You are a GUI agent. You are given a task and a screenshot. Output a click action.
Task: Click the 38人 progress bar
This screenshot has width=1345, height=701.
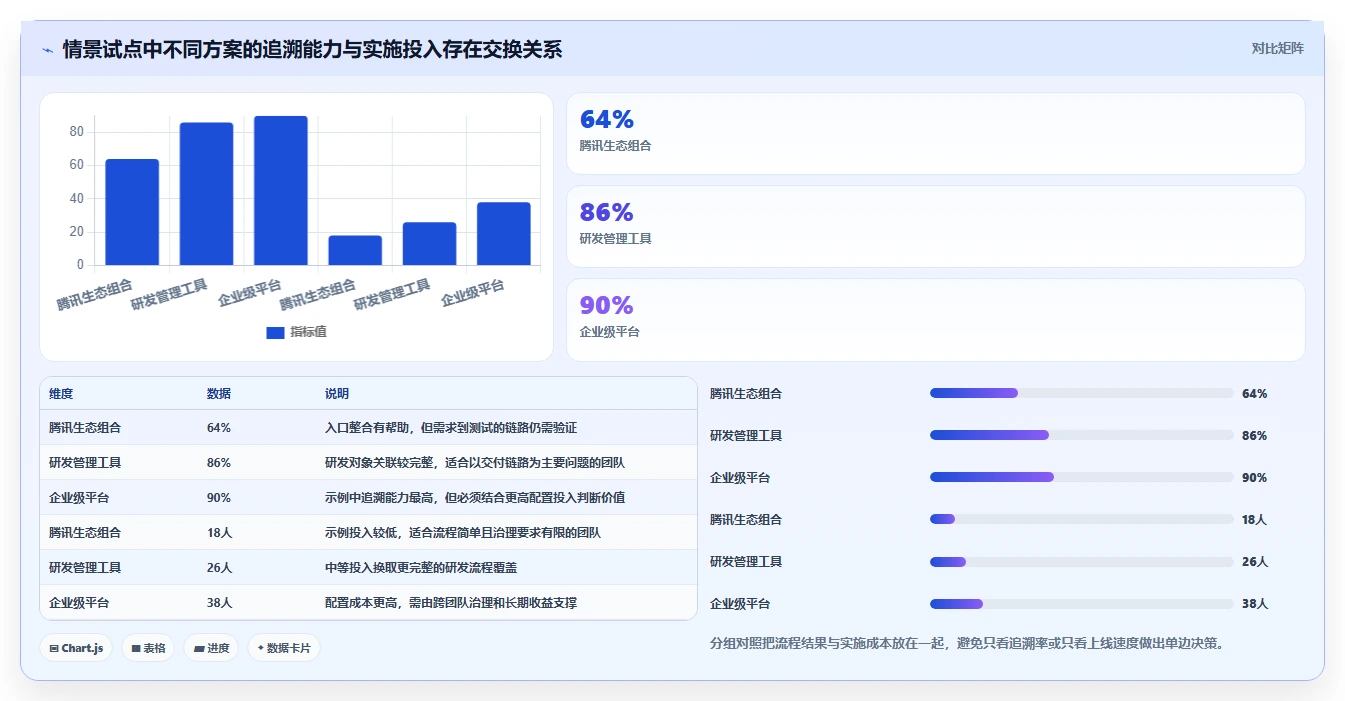click(1082, 603)
